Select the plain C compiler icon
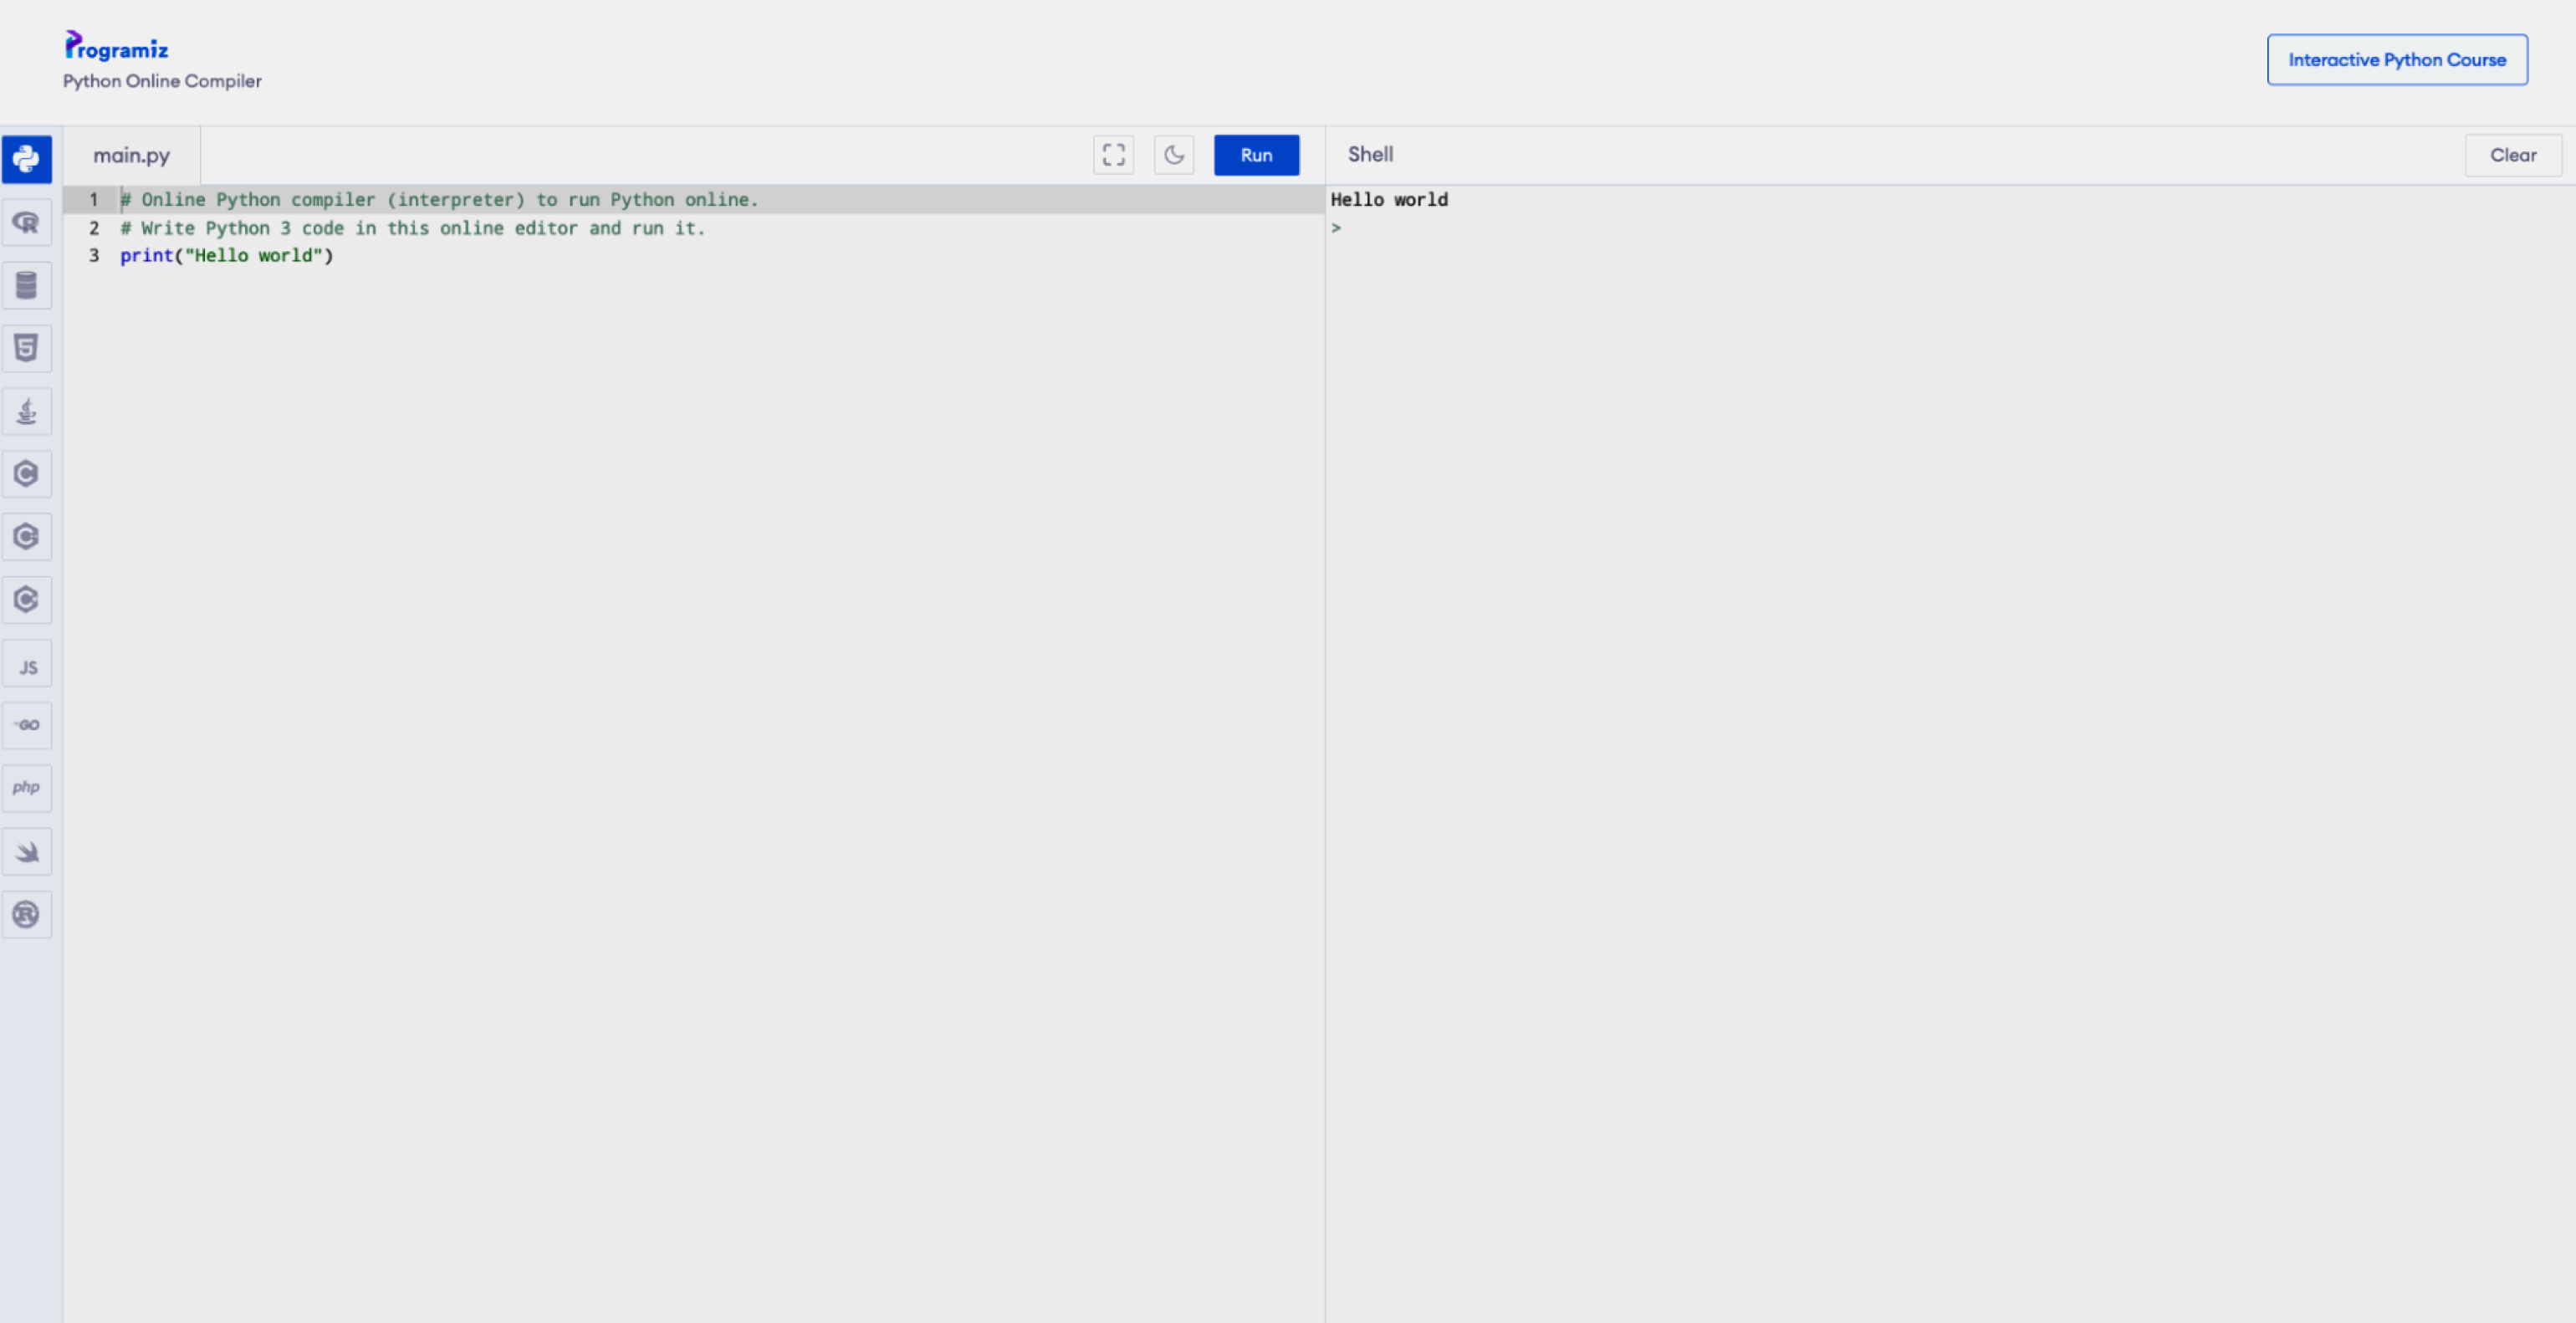 pos(27,474)
